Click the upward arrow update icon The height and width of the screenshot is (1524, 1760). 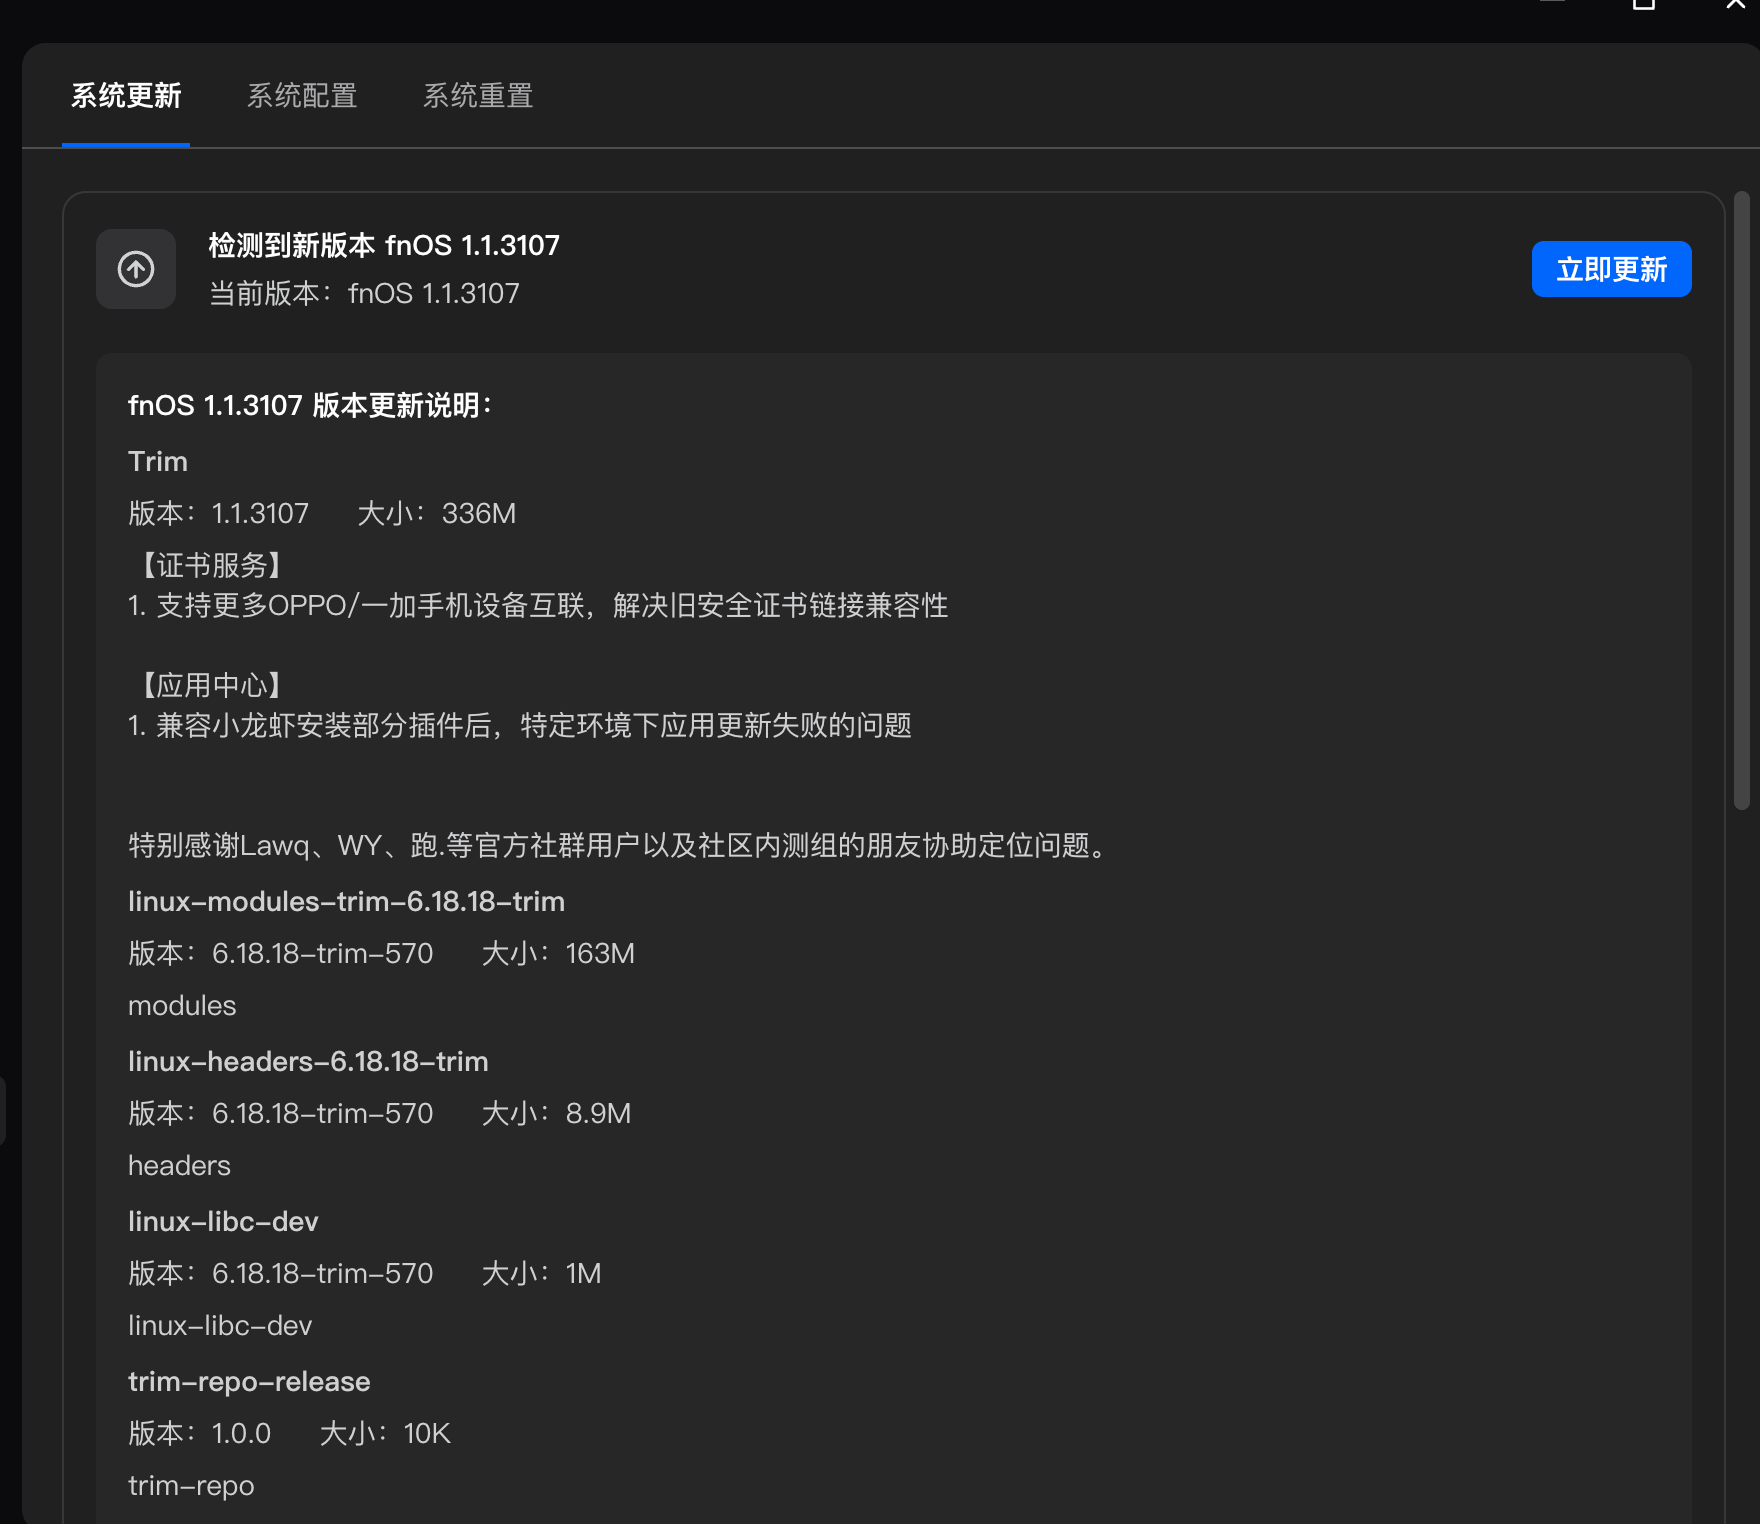click(x=136, y=269)
